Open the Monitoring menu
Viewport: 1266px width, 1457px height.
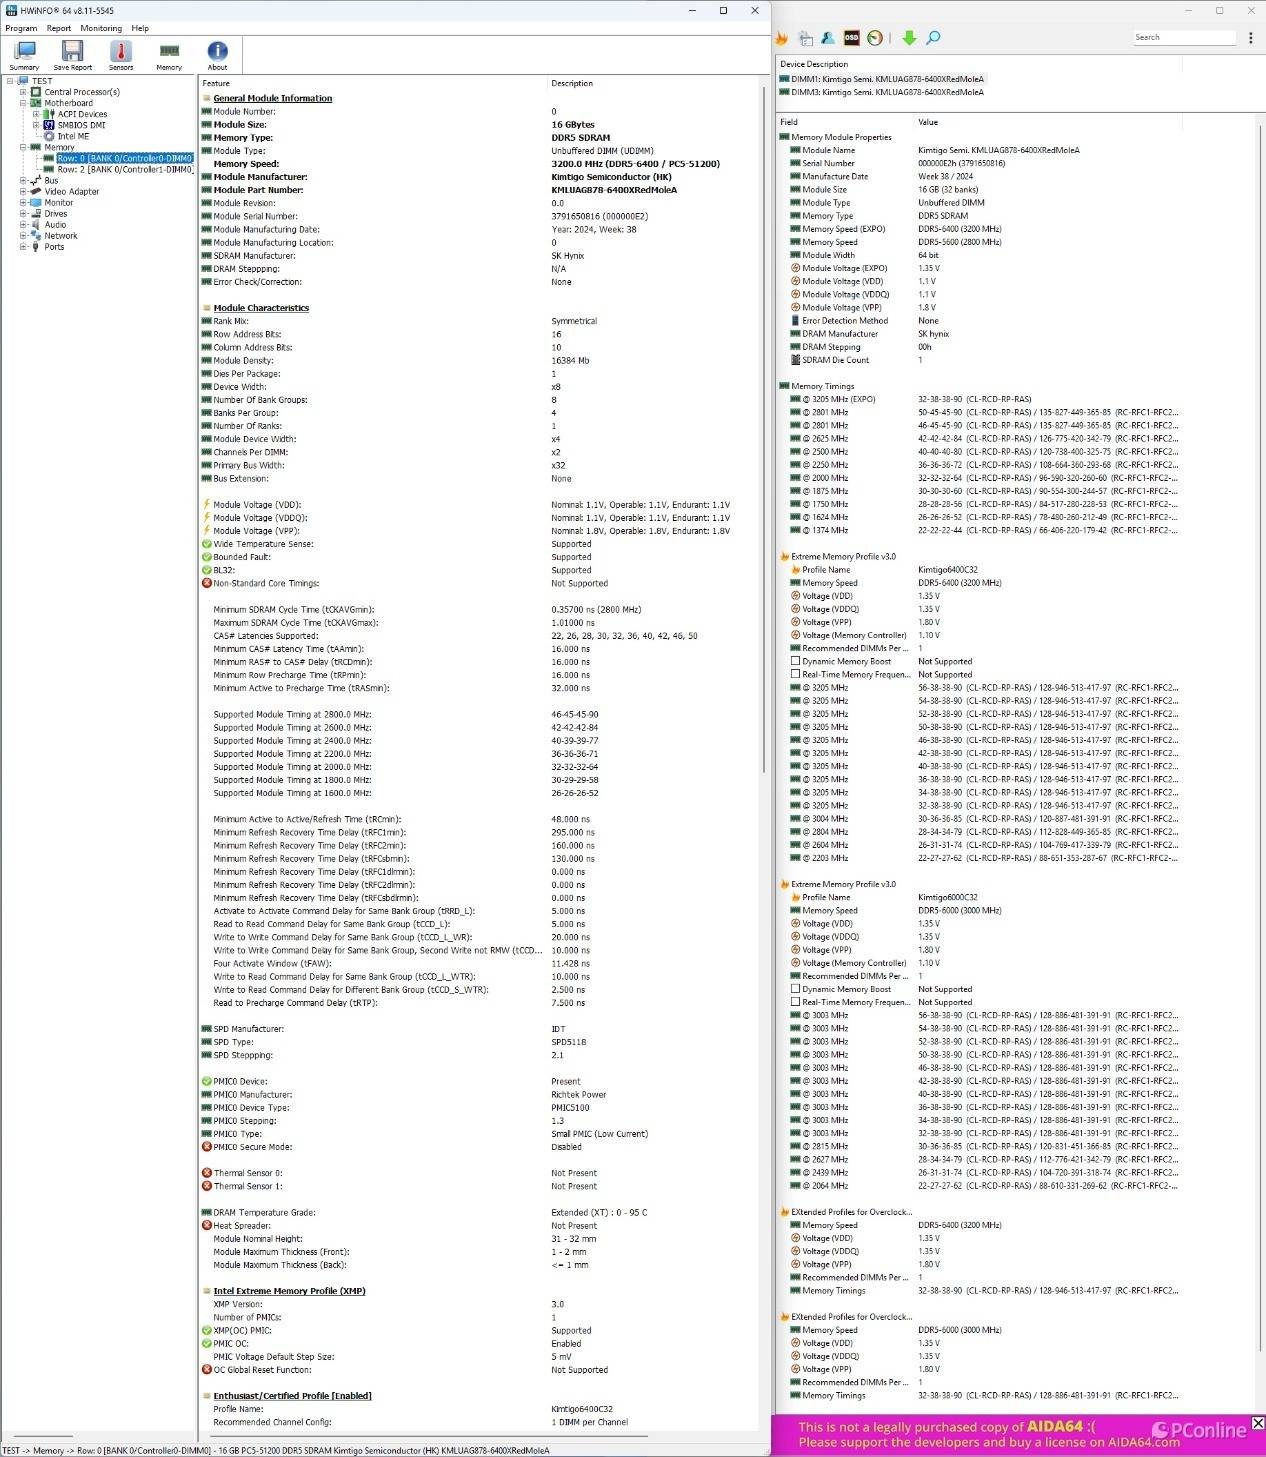coord(101,28)
